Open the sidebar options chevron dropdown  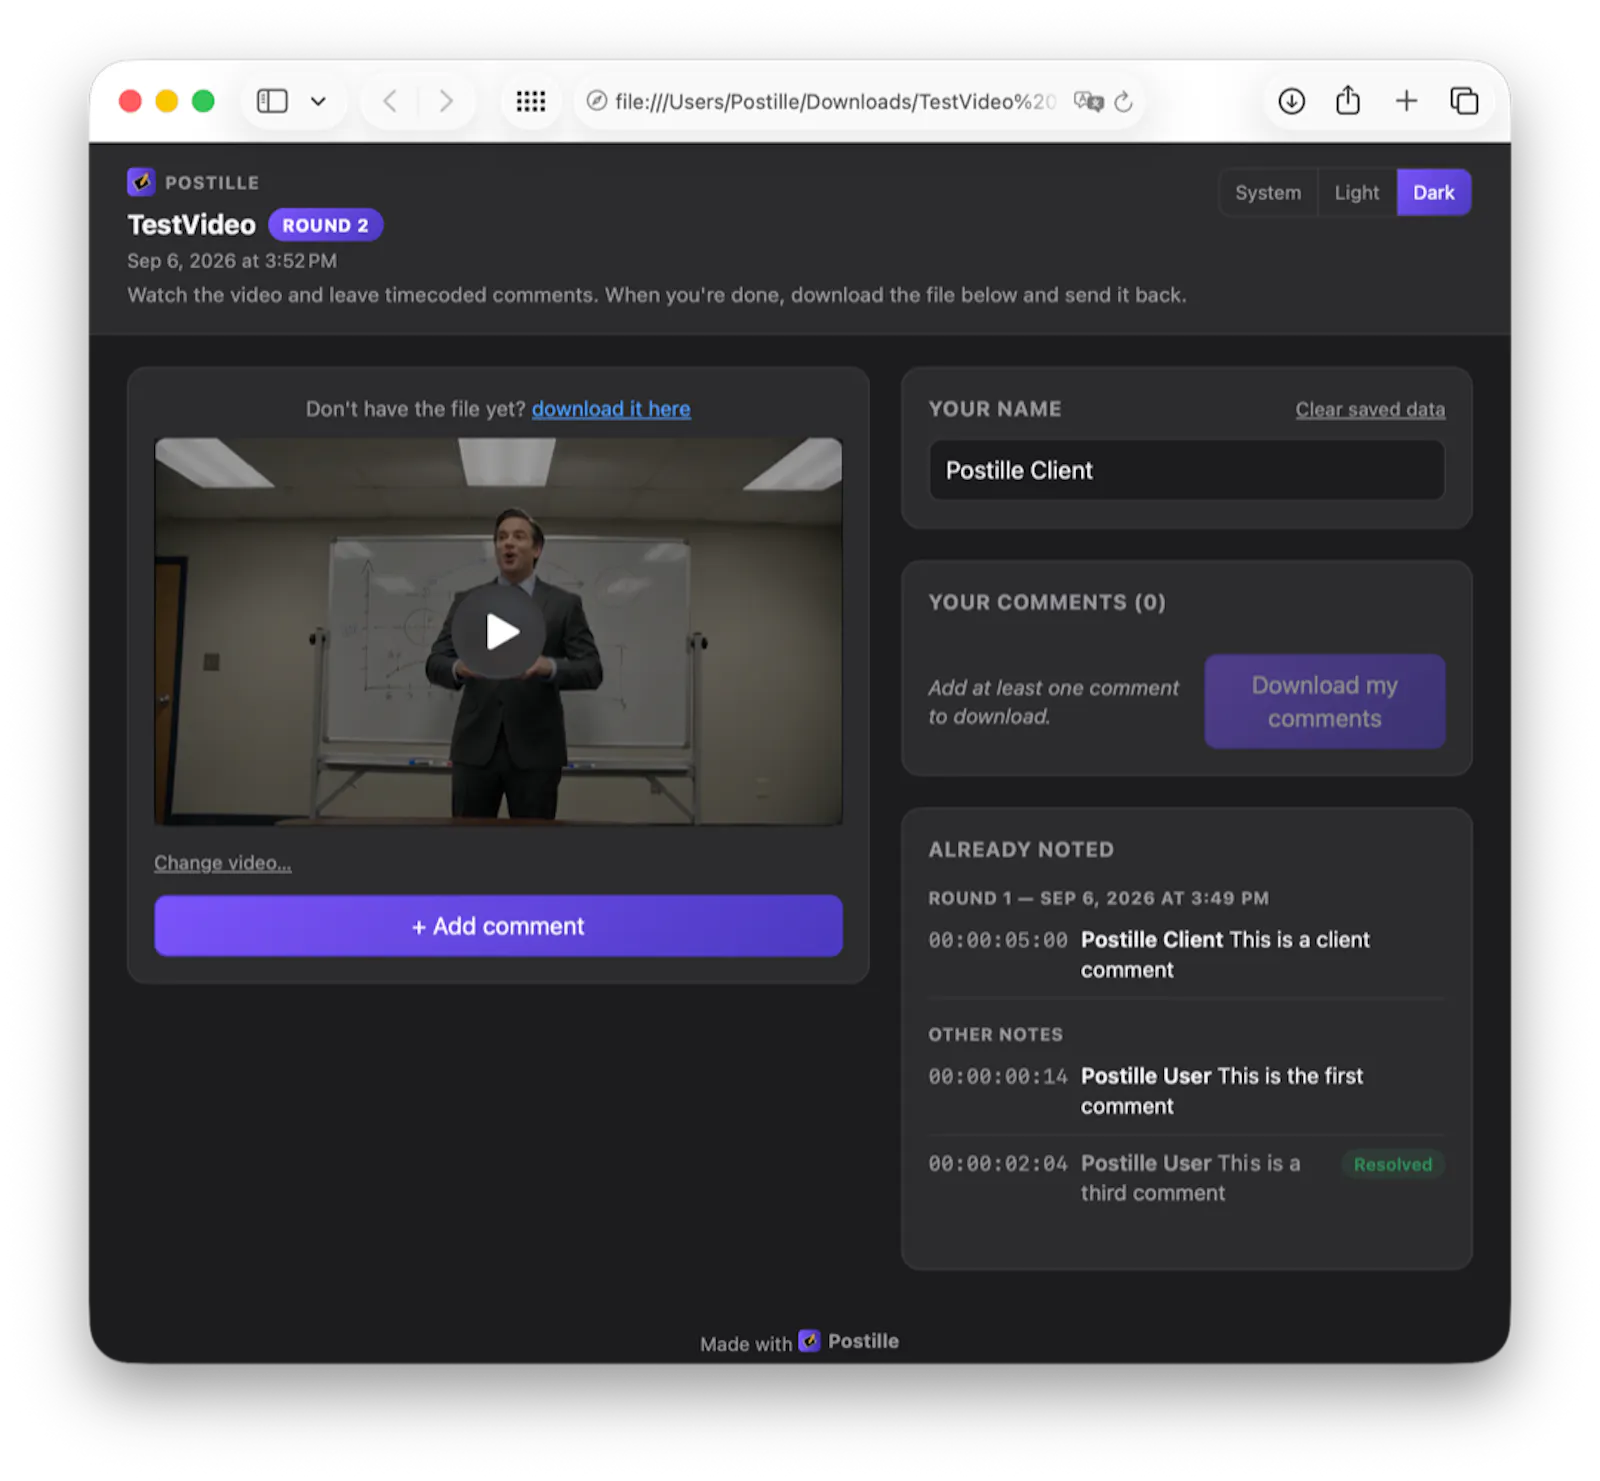(x=318, y=101)
